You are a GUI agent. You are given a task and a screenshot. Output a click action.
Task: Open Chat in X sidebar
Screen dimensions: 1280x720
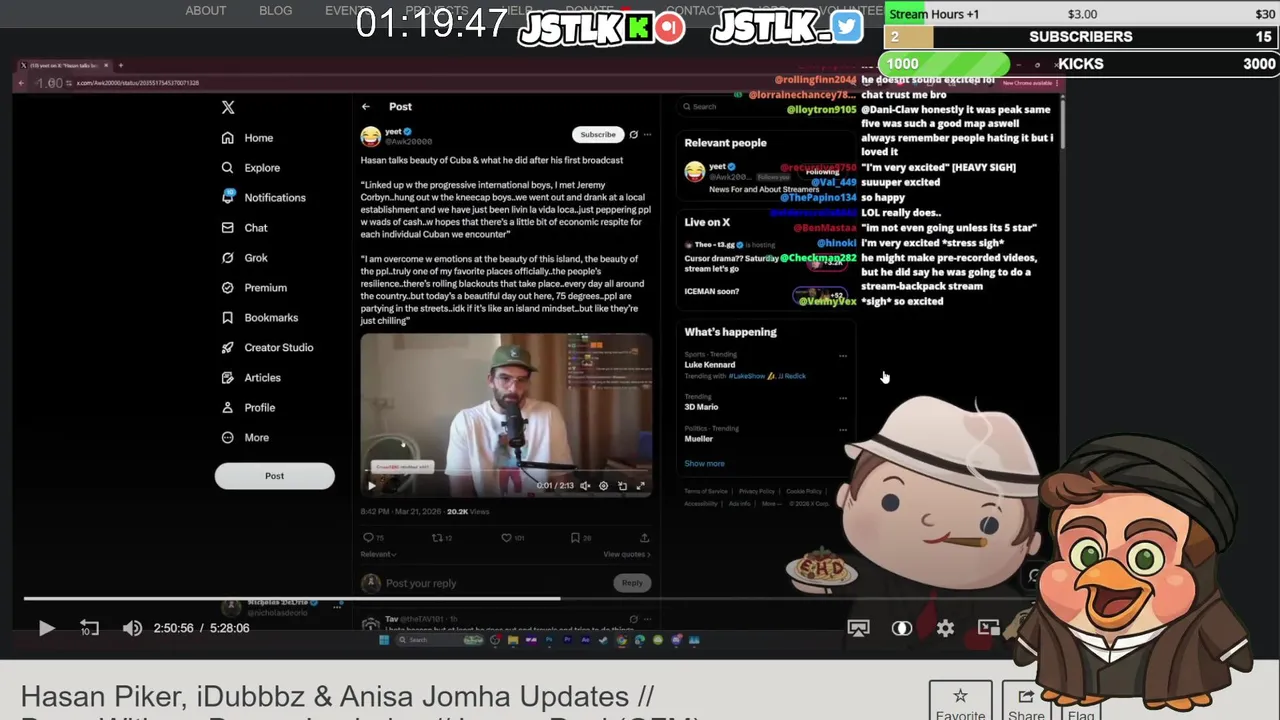pyautogui.click(x=245, y=228)
